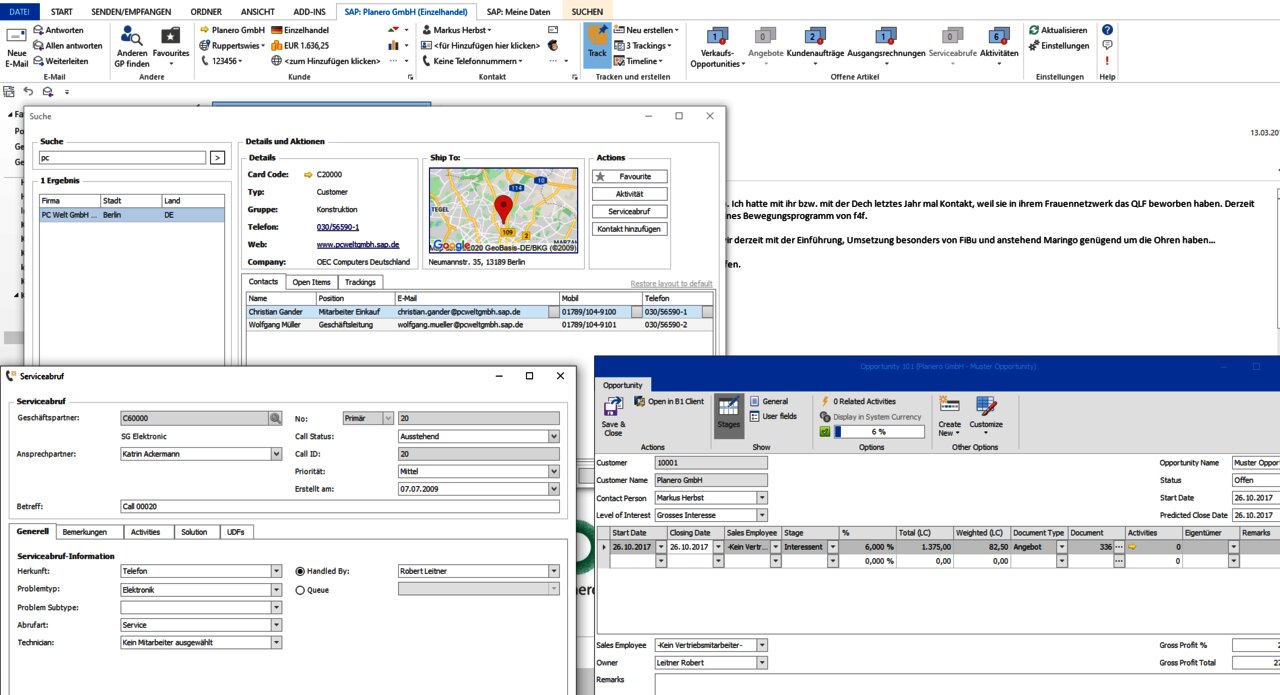Click the Aktivitäten icon showing 6
The height and width of the screenshot is (695, 1280).
tap(998, 38)
